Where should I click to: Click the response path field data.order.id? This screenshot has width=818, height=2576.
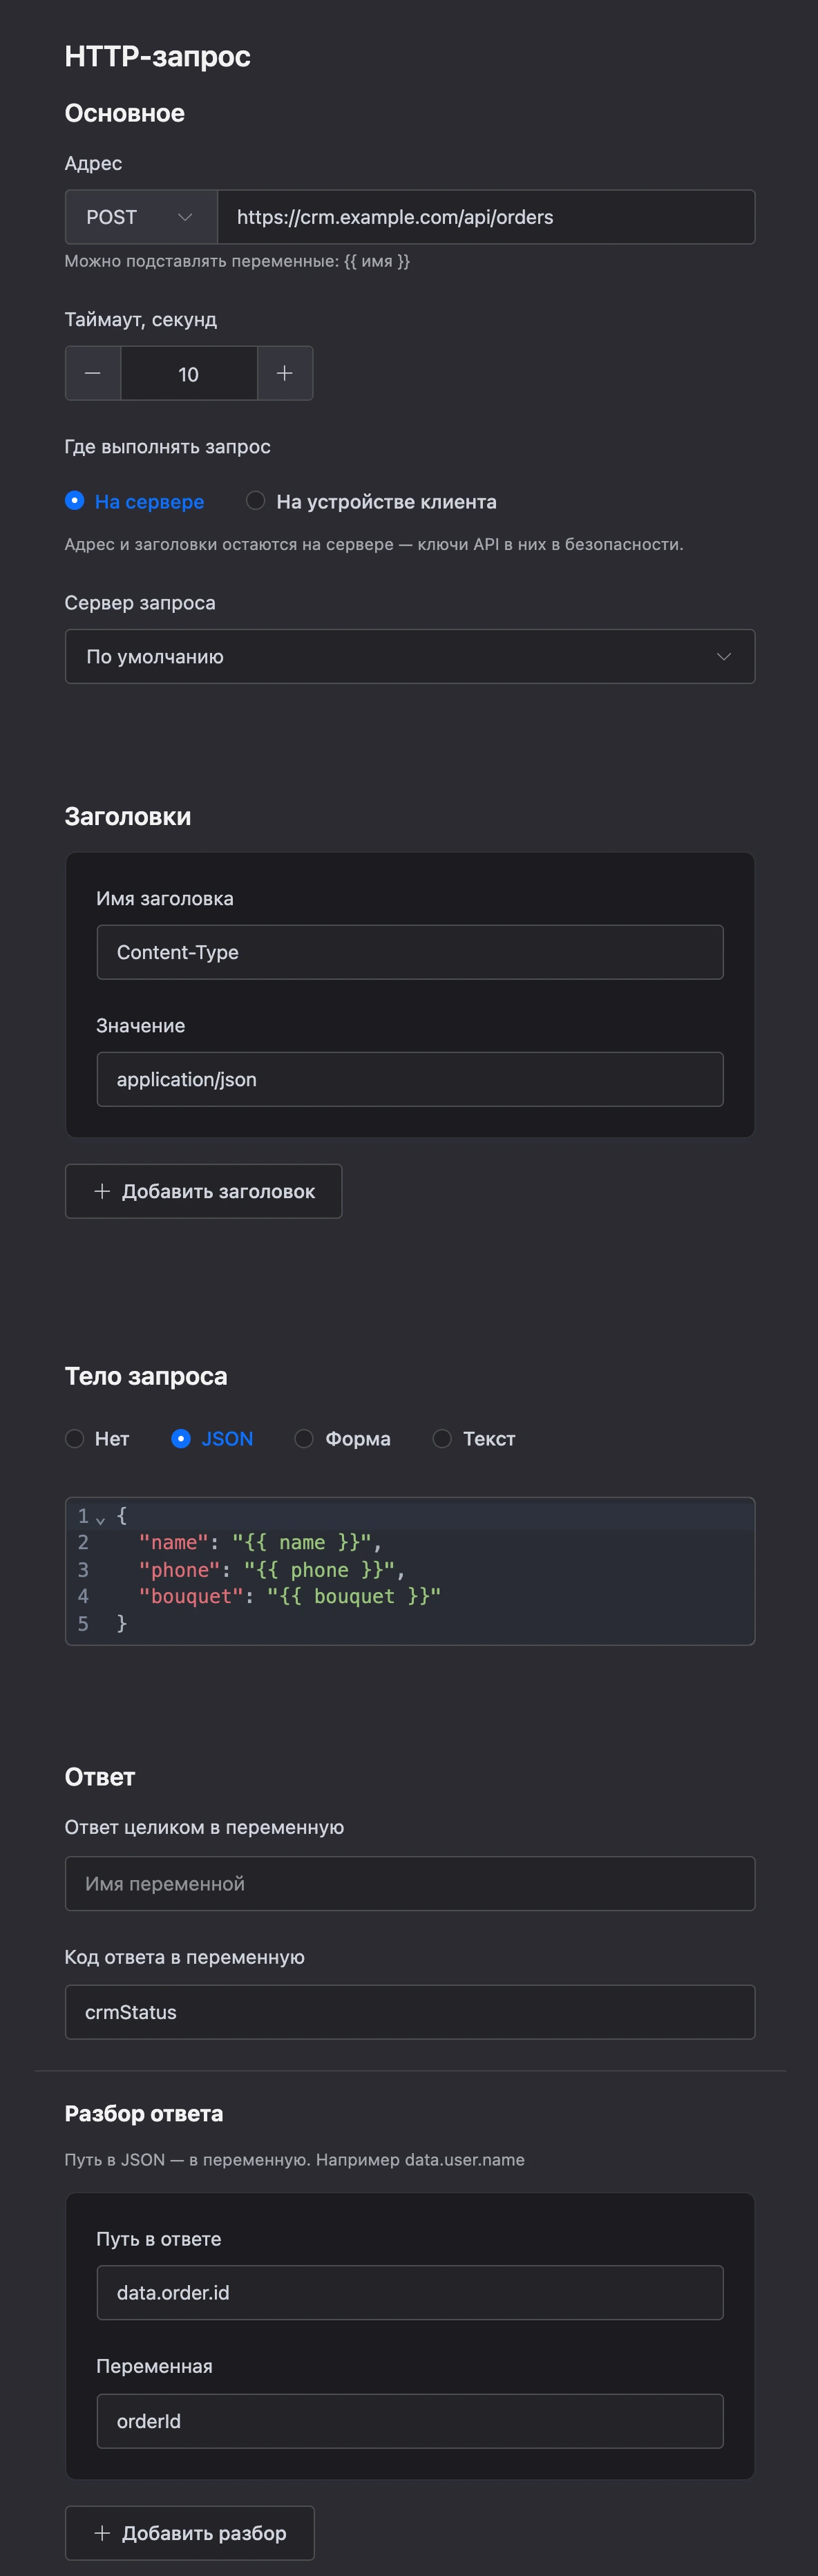[x=410, y=2292]
